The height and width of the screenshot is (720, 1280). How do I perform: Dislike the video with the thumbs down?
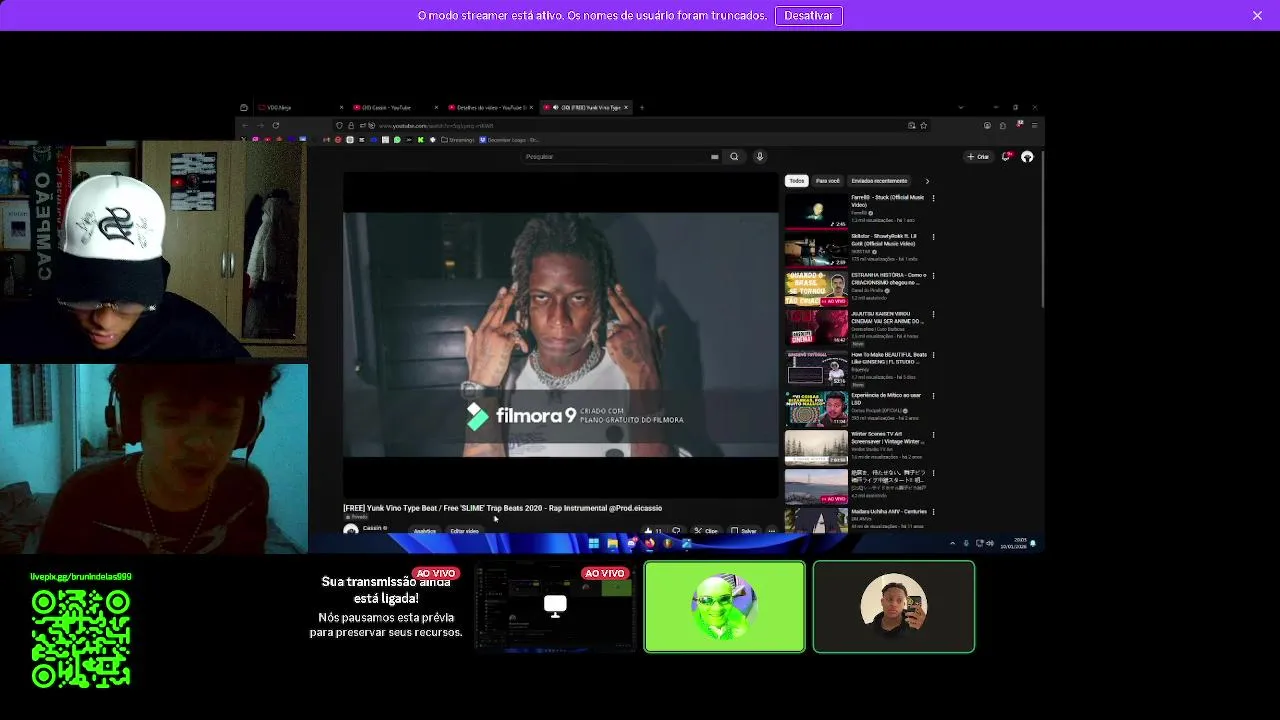676,531
